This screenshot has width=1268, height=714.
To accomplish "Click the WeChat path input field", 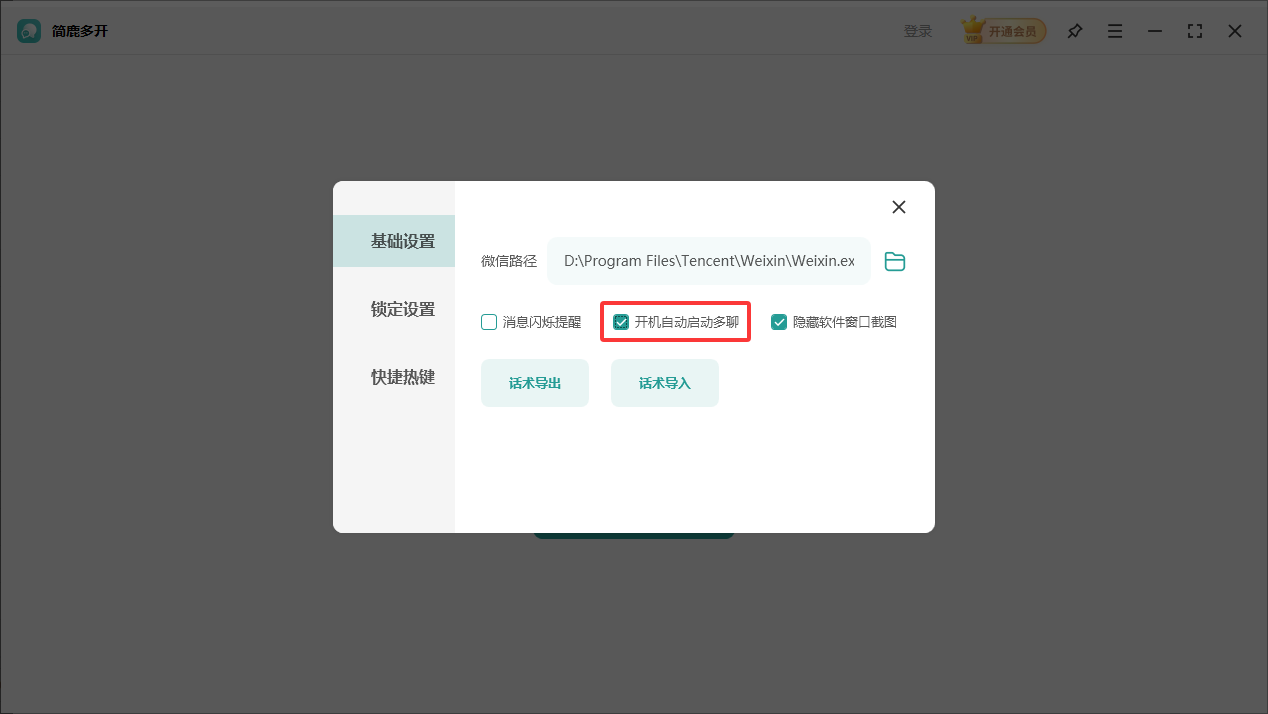I will click(x=709, y=261).
